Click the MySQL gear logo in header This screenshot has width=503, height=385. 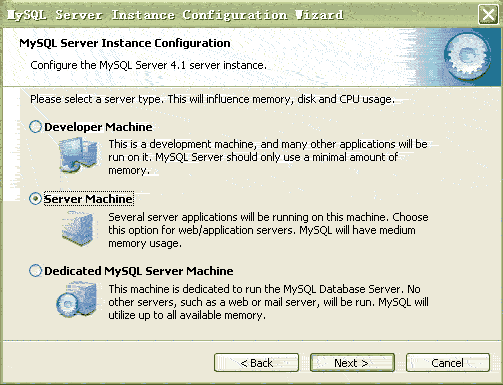(x=467, y=56)
